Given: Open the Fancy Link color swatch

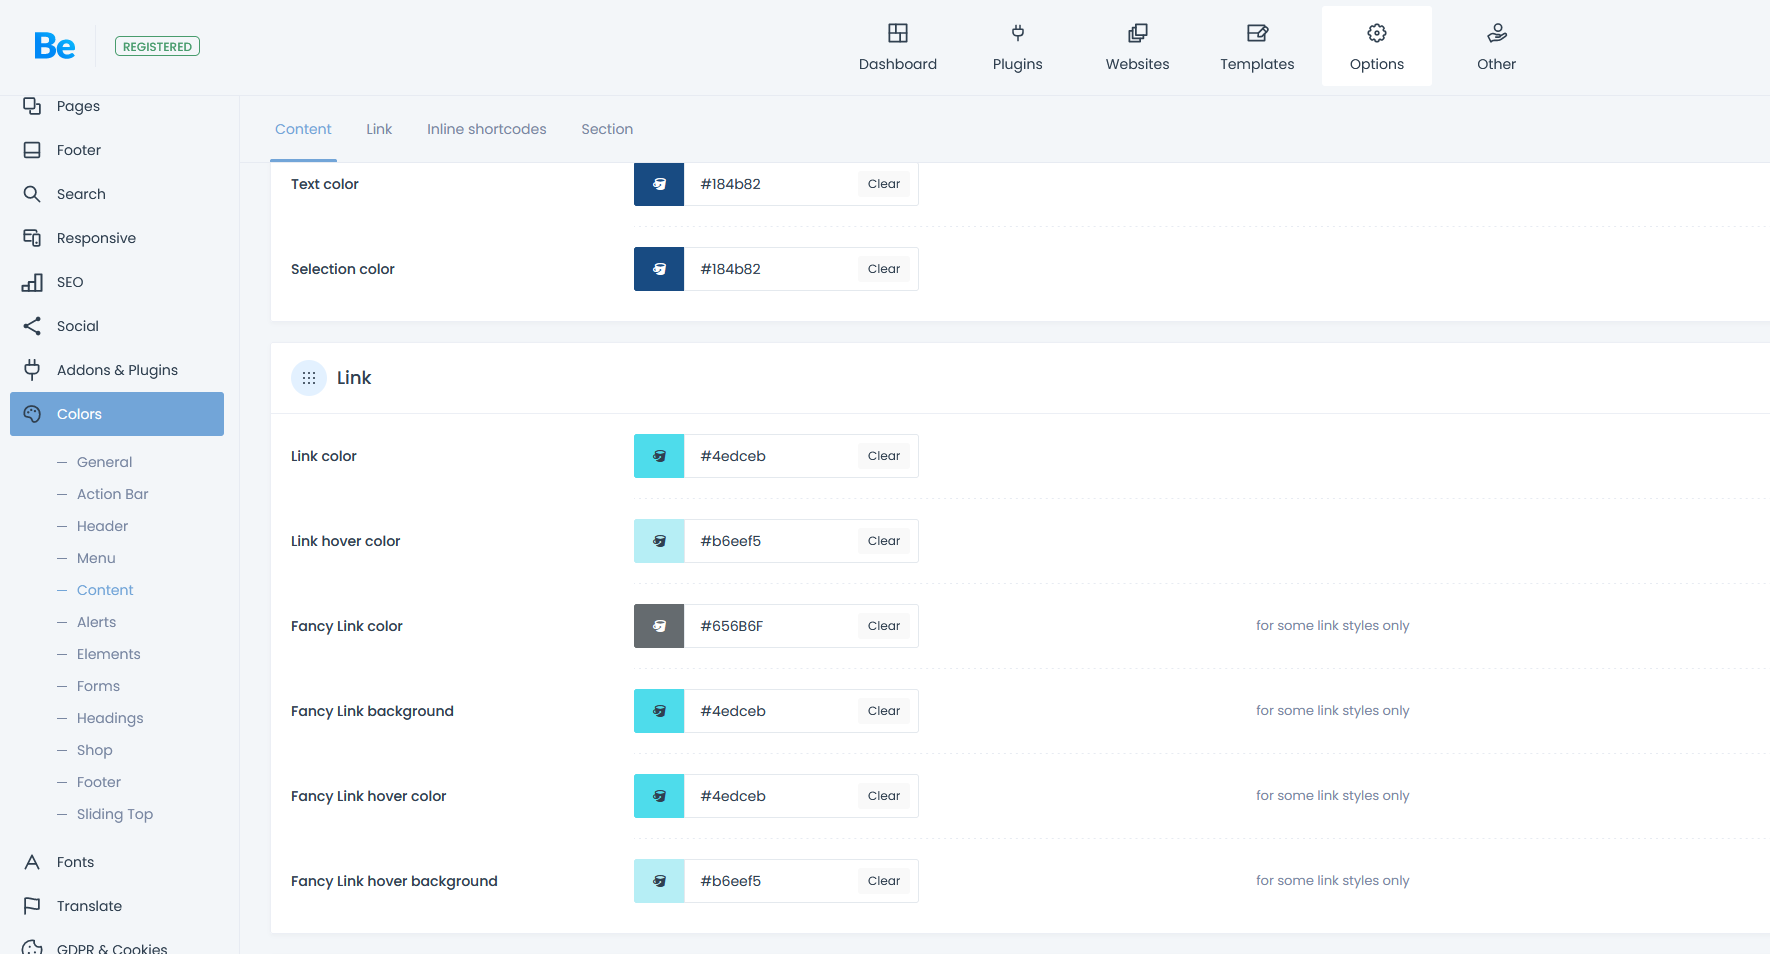Looking at the screenshot, I should (x=659, y=626).
